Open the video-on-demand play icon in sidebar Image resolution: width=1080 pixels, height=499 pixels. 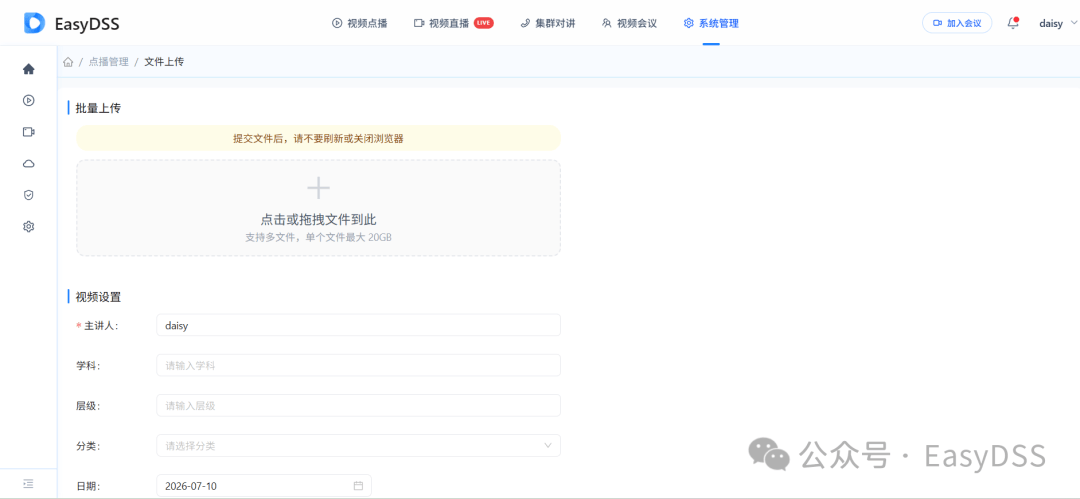point(28,101)
